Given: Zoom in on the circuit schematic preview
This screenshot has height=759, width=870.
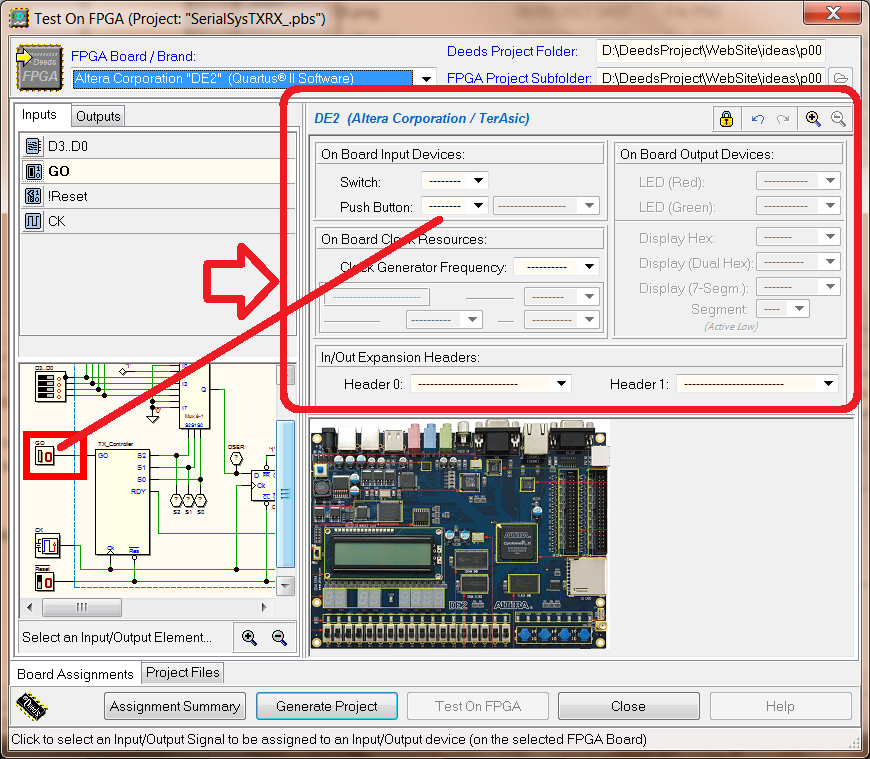Looking at the screenshot, I should [x=249, y=637].
